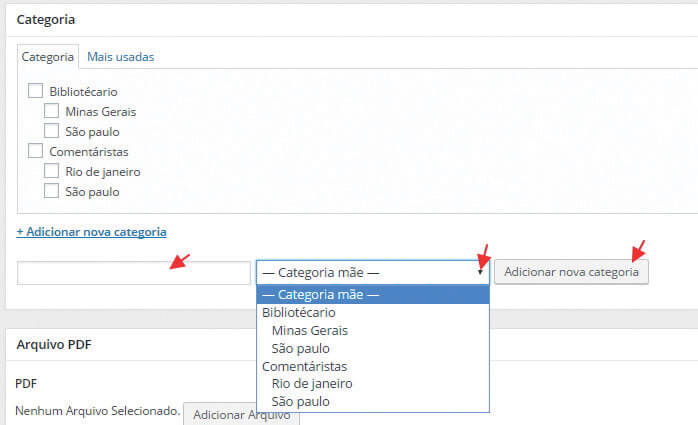Switch to the Mais usadas tab
The image size is (698, 425).
point(120,57)
